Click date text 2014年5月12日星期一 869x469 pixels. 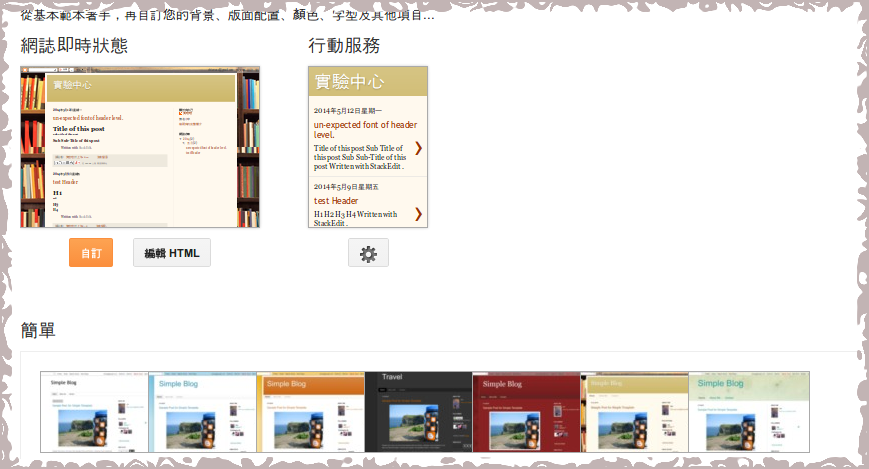347,111
